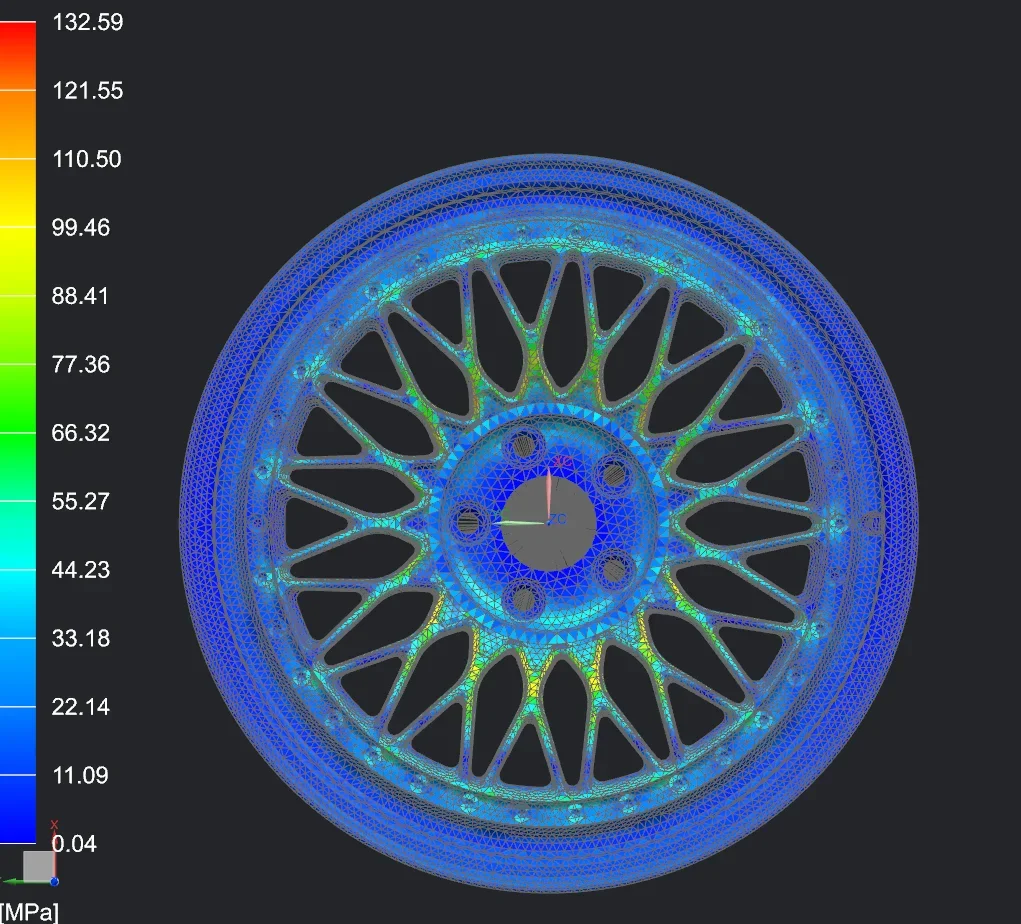Select the legend value 66.32

81,432
